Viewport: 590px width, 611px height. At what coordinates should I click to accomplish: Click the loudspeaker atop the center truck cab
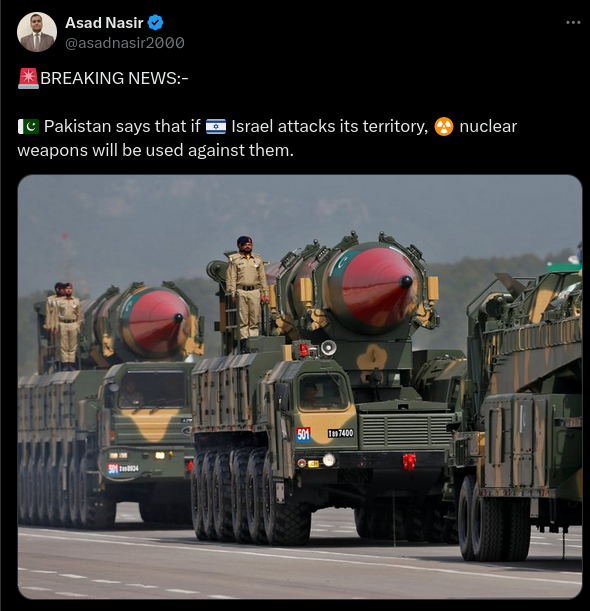329,348
